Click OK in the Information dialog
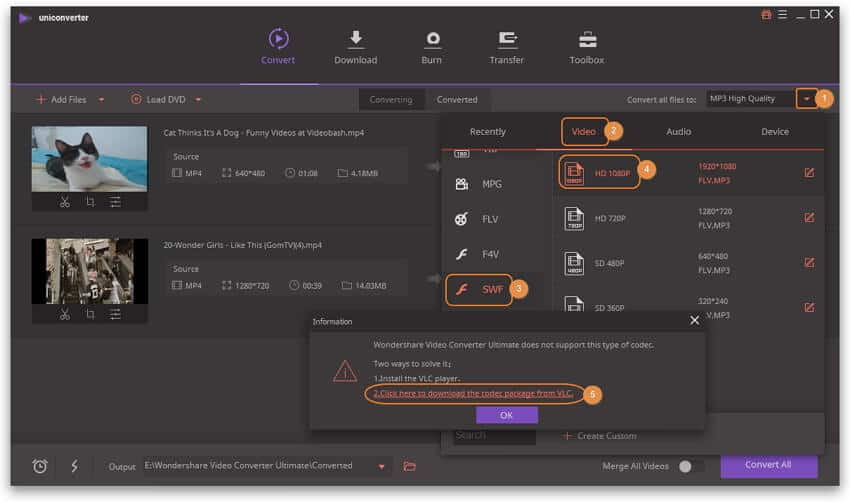850x502 pixels. point(507,415)
